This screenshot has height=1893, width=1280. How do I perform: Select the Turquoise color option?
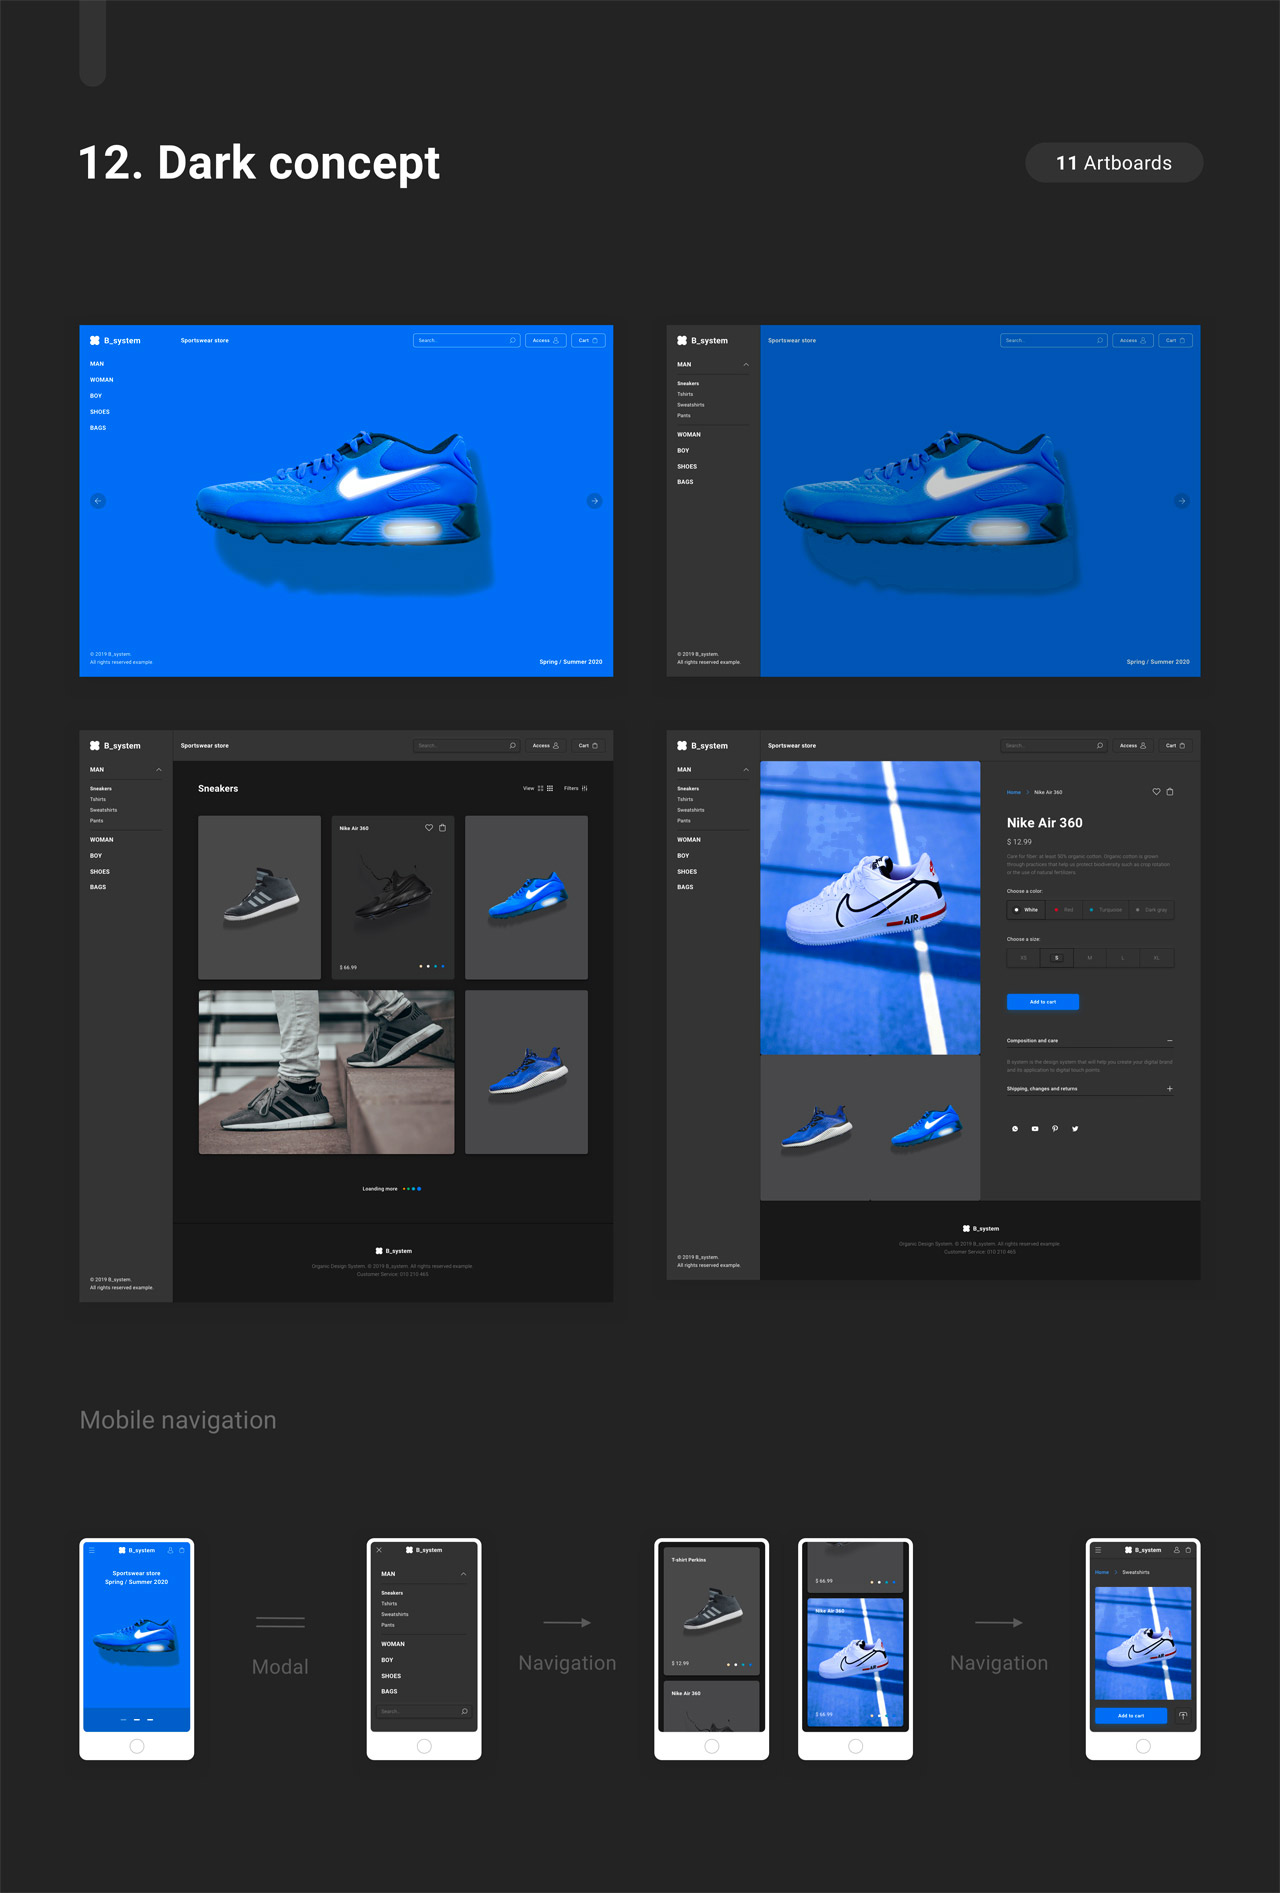tap(1105, 910)
